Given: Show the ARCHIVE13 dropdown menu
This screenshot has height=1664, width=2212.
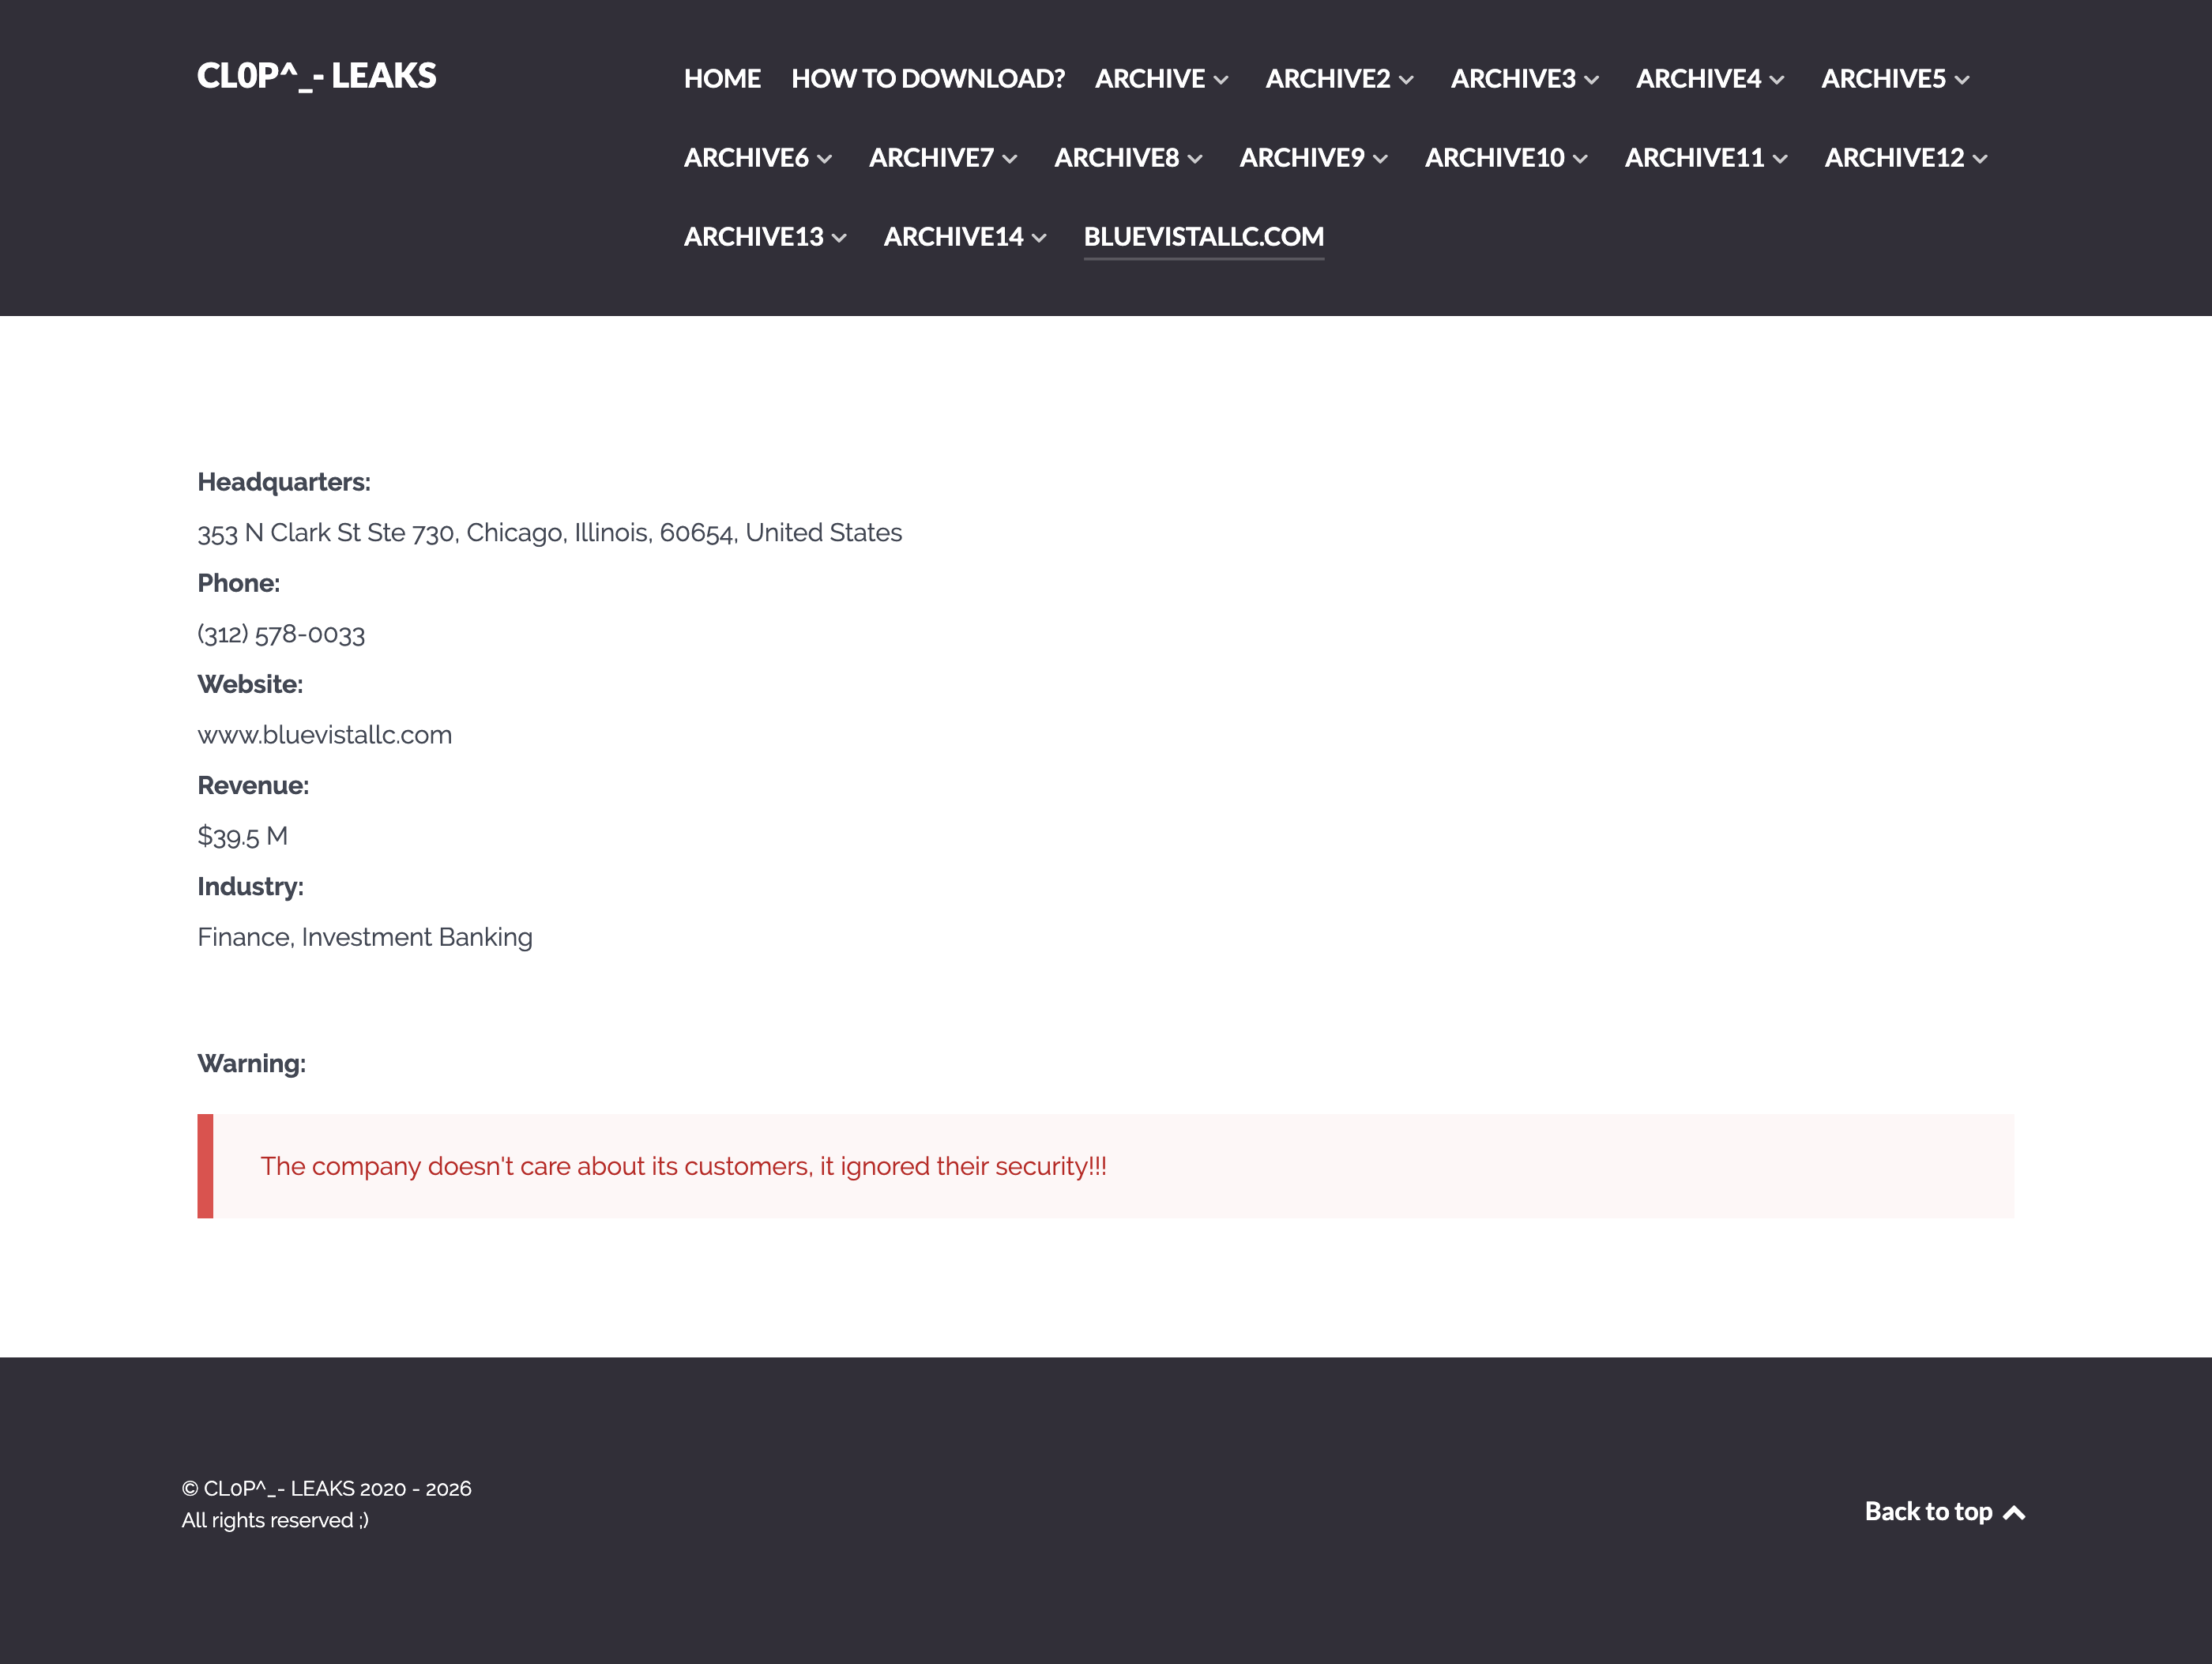Looking at the screenshot, I should click(x=765, y=237).
